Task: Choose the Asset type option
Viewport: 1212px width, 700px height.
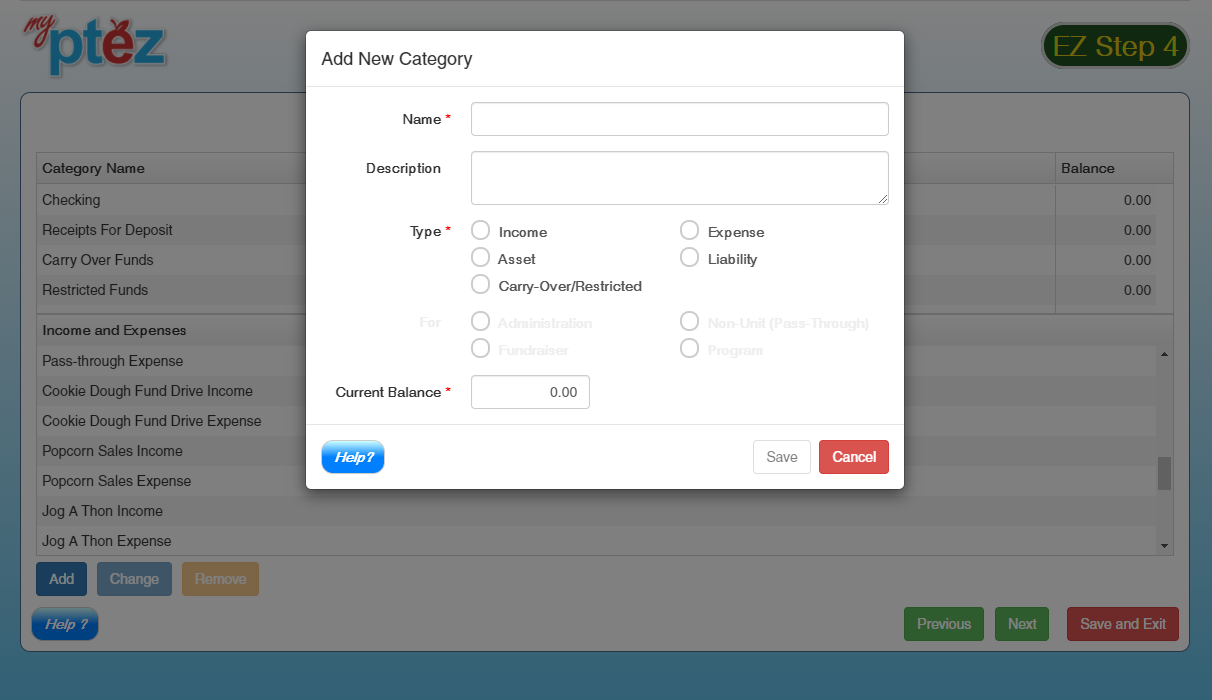Action: pyautogui.click(x=481, y=258)
